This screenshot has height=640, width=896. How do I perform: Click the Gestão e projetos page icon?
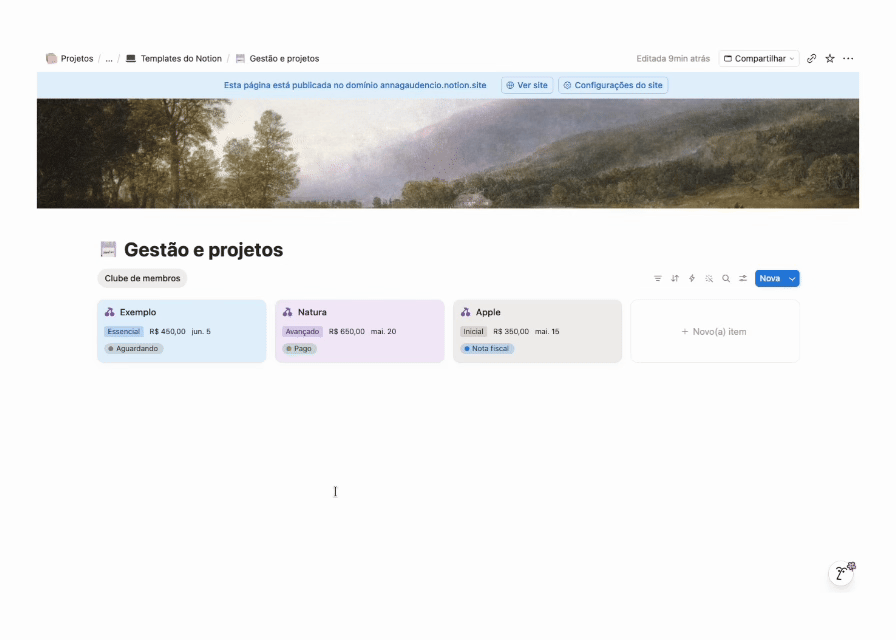coord(108,249)
